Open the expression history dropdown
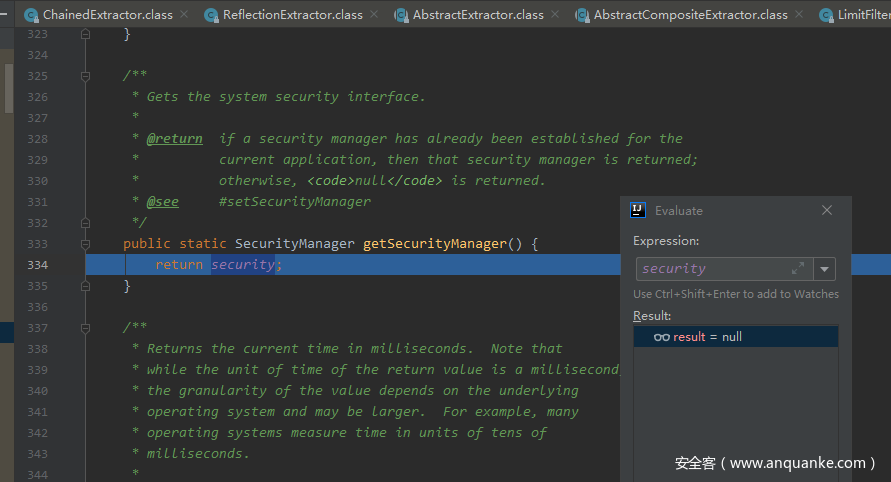 click(x=824, y=268)
